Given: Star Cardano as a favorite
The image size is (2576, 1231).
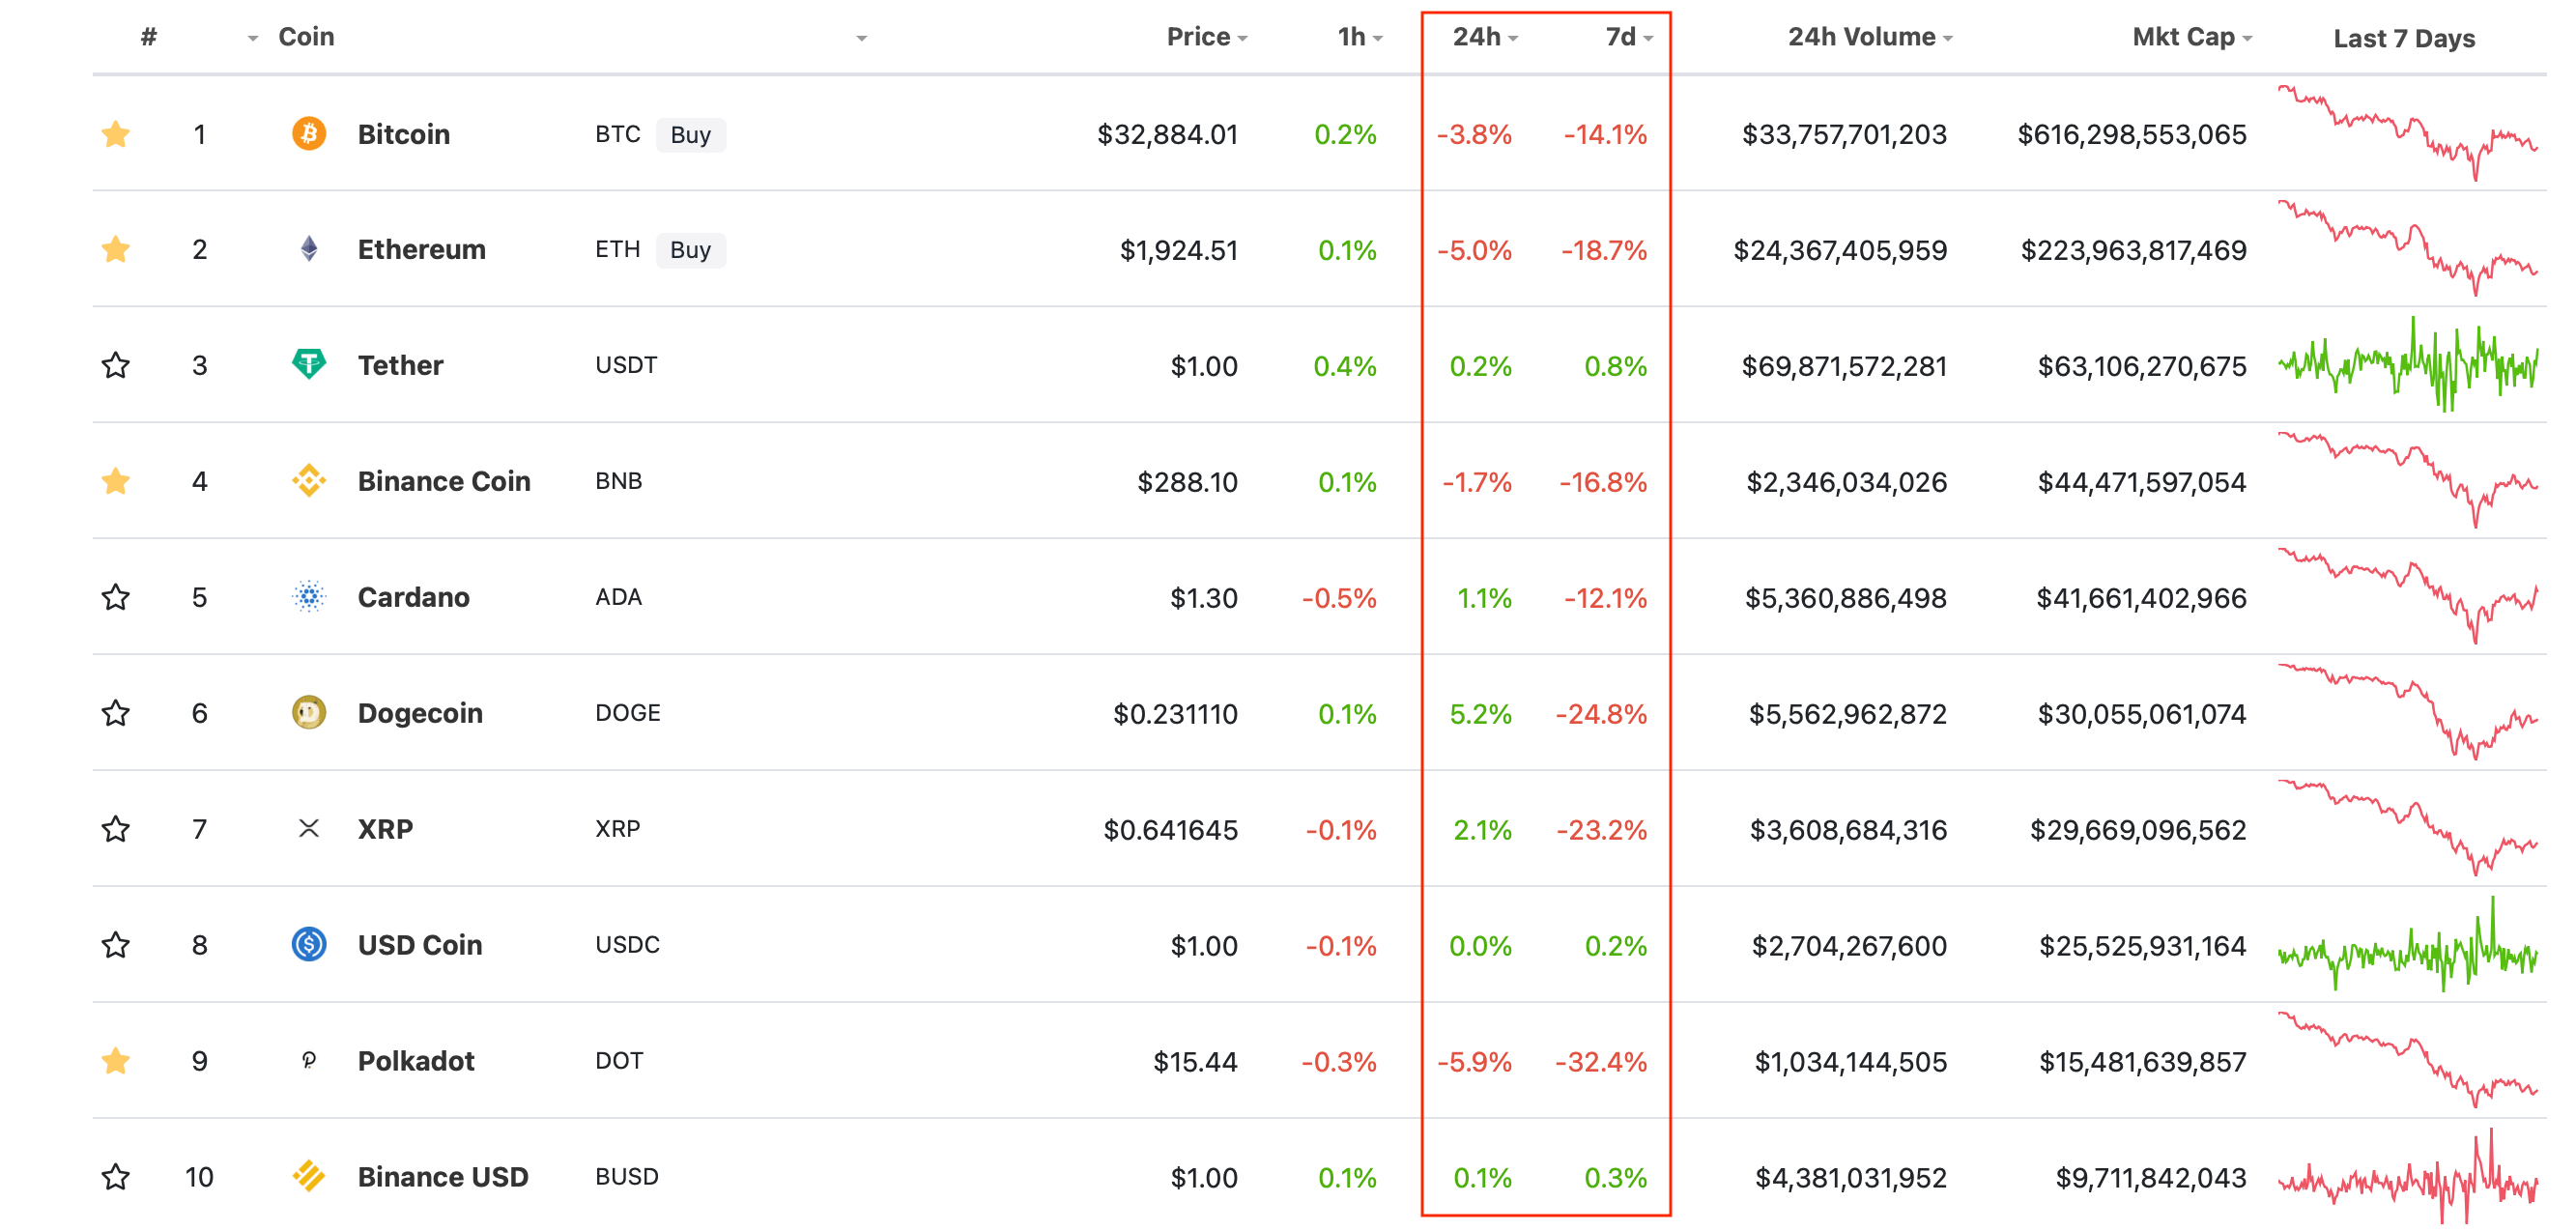Looking at the screenshot, I should 116,596.
